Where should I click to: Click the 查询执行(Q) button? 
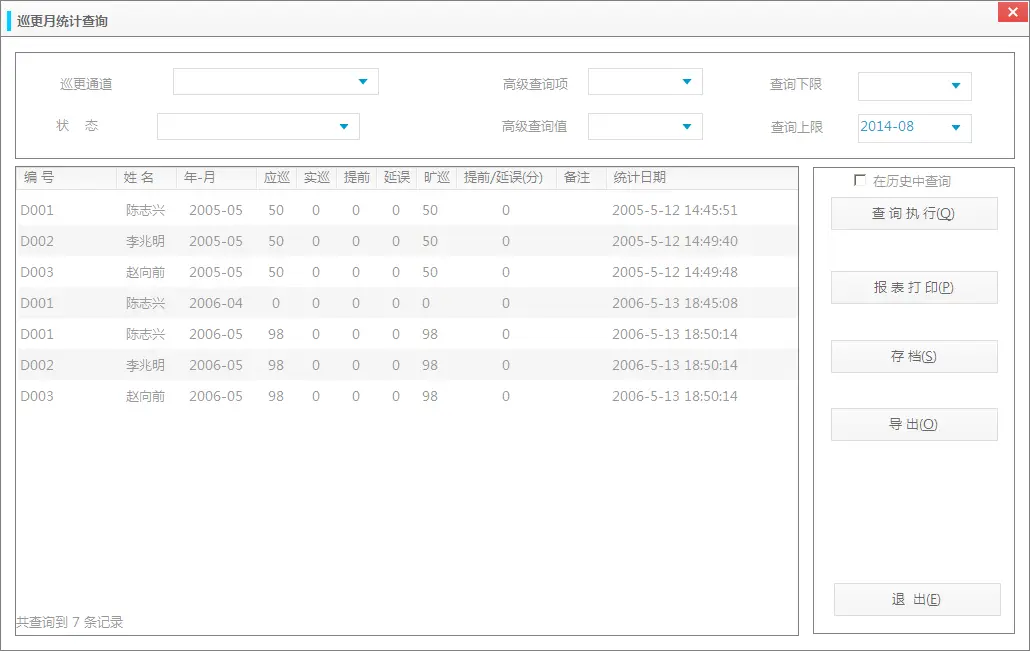click(913, 212)
